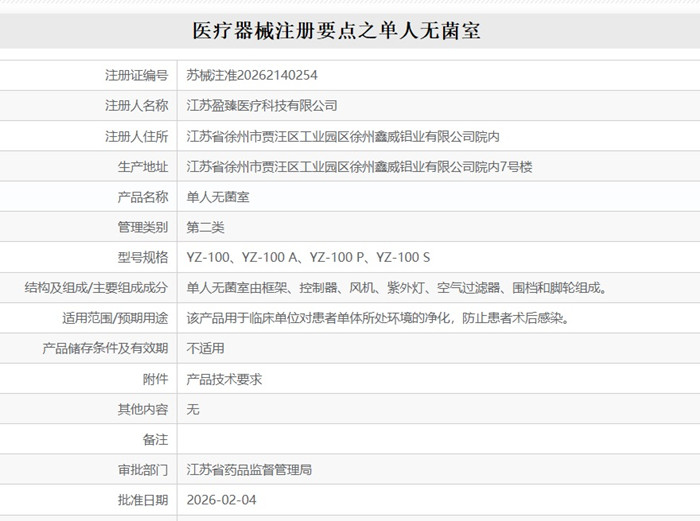
Task: Select the product name value 单人无菌室
Action: click(218, 197)
